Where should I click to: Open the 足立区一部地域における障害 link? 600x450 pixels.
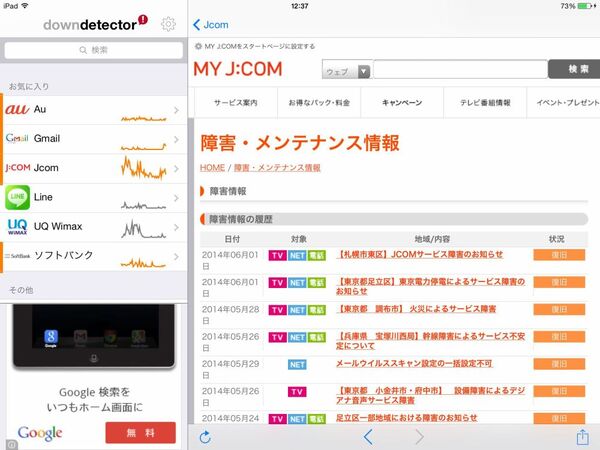pos(407,418)
